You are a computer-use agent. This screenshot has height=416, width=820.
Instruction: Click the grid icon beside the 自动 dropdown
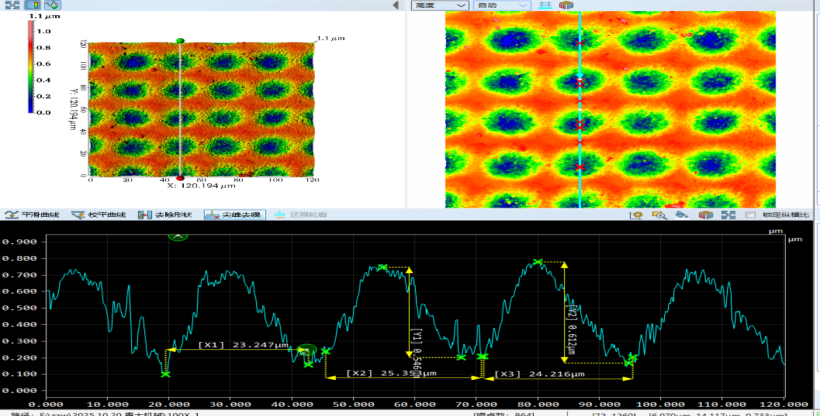pos(546,6)
